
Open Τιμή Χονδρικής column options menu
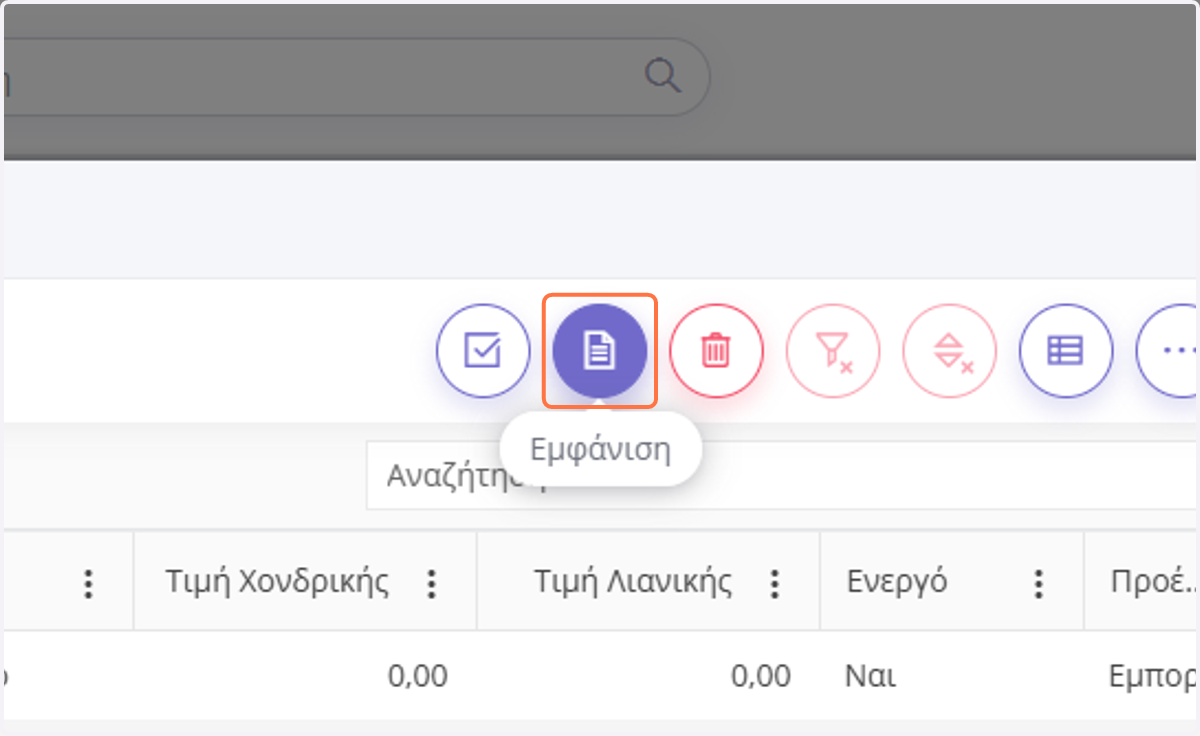pos(432,583)
